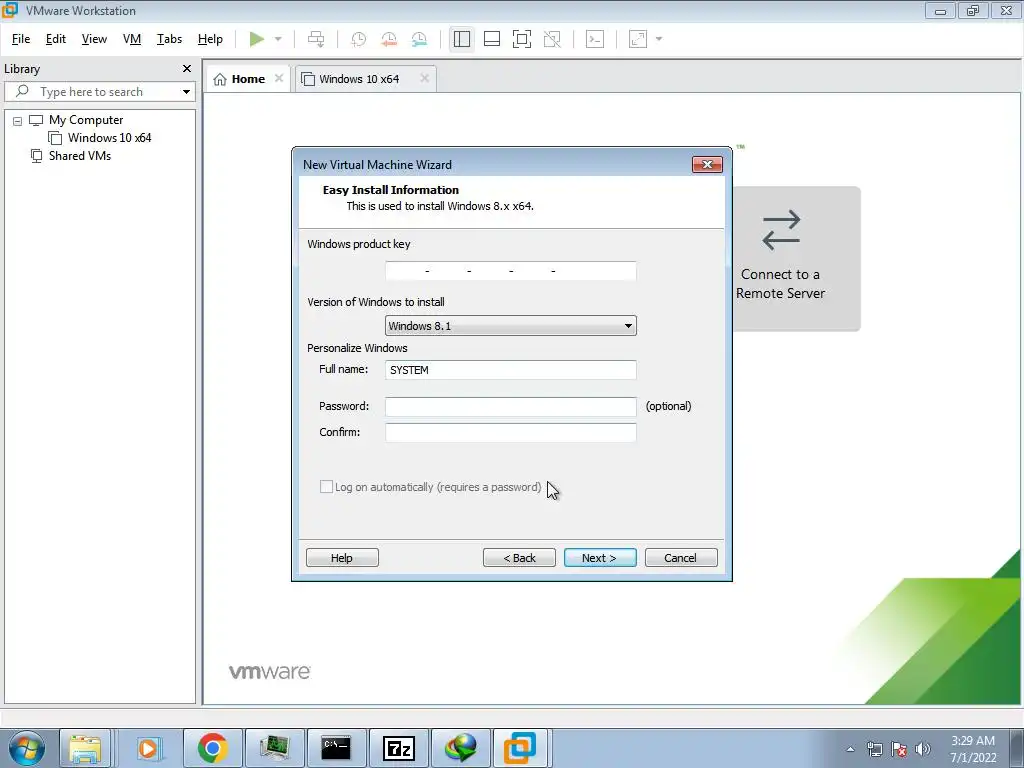Open the Version of Windows dropdown

coord(511,326)
